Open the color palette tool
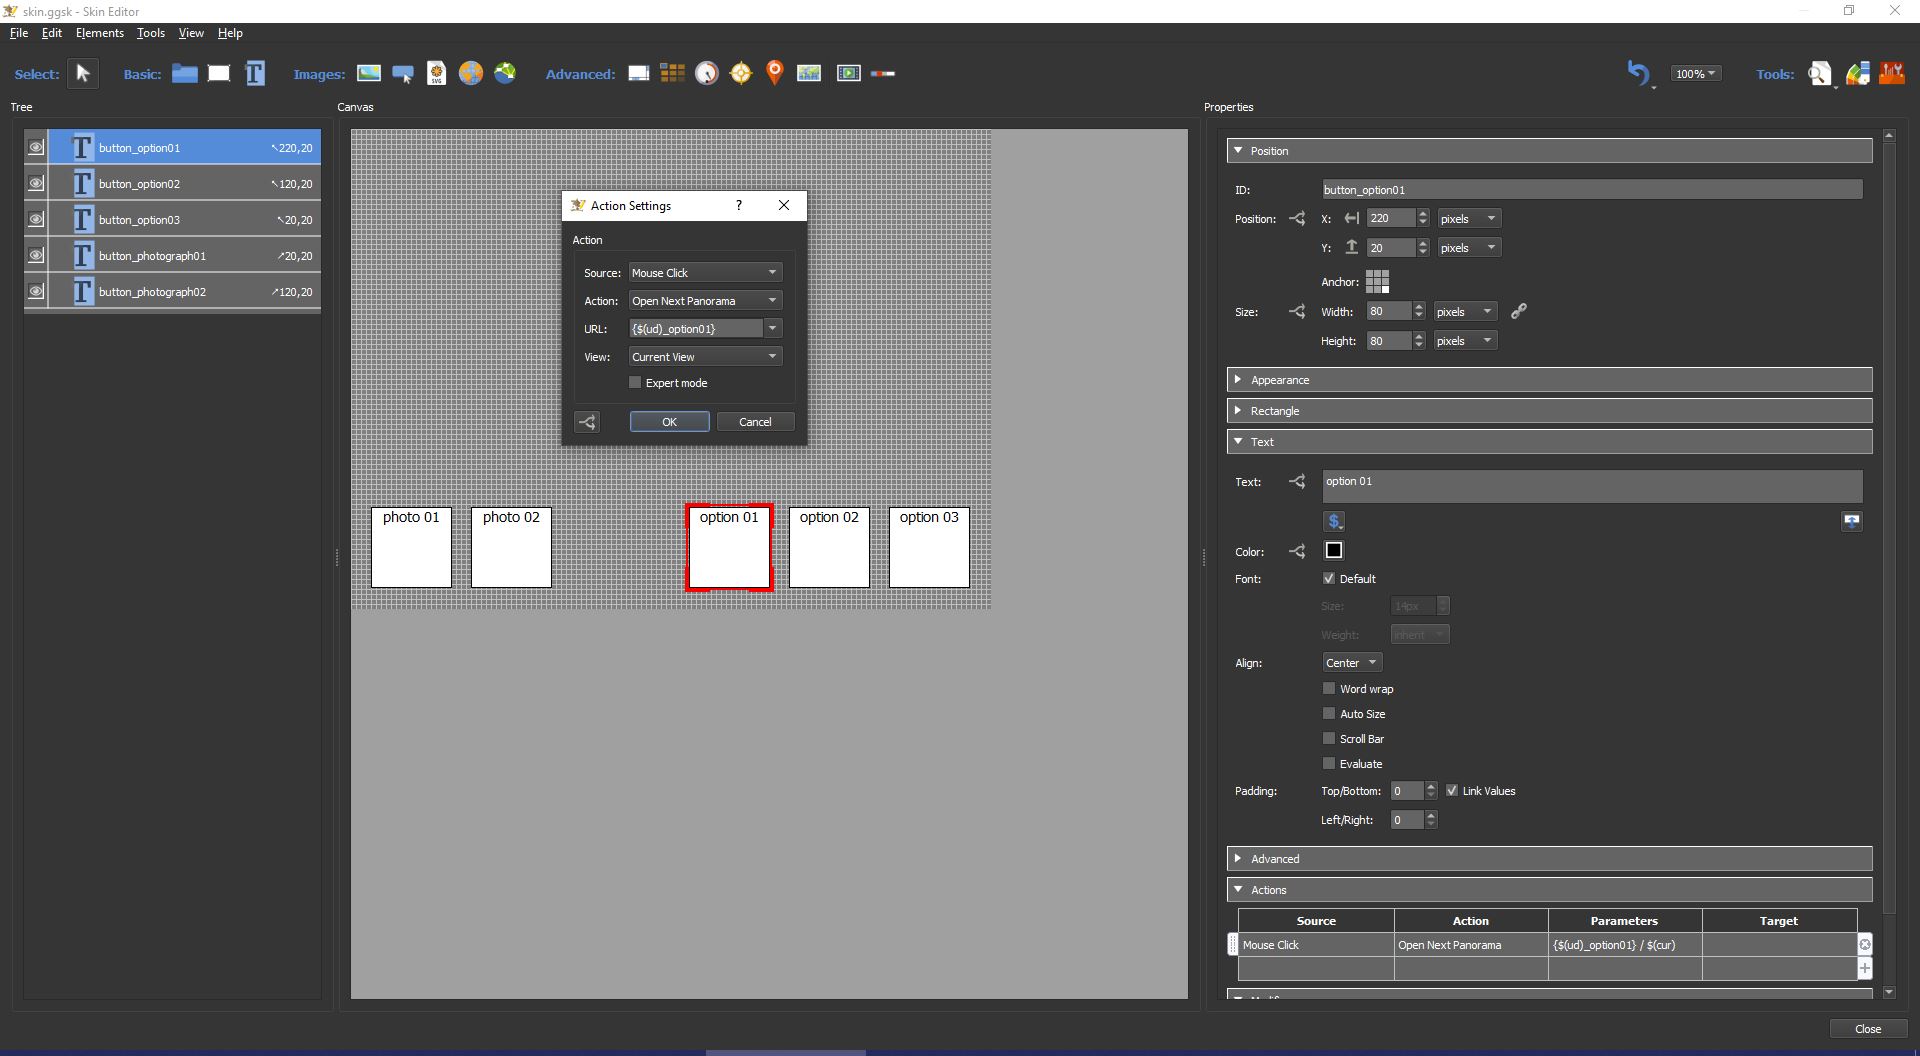Screen dimensions: 1920x1056 pyautogui.click(x=1858, y=73)
